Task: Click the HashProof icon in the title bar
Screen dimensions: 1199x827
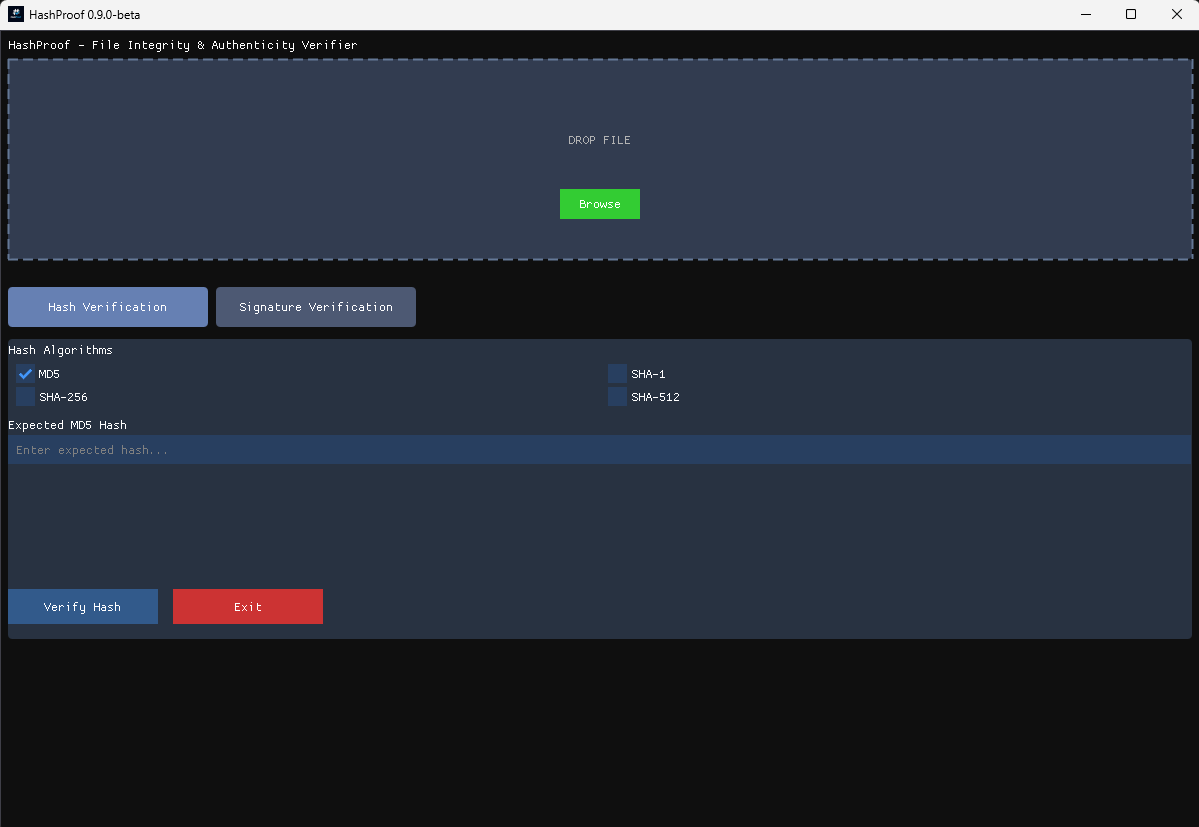Action: coord(17,14)
